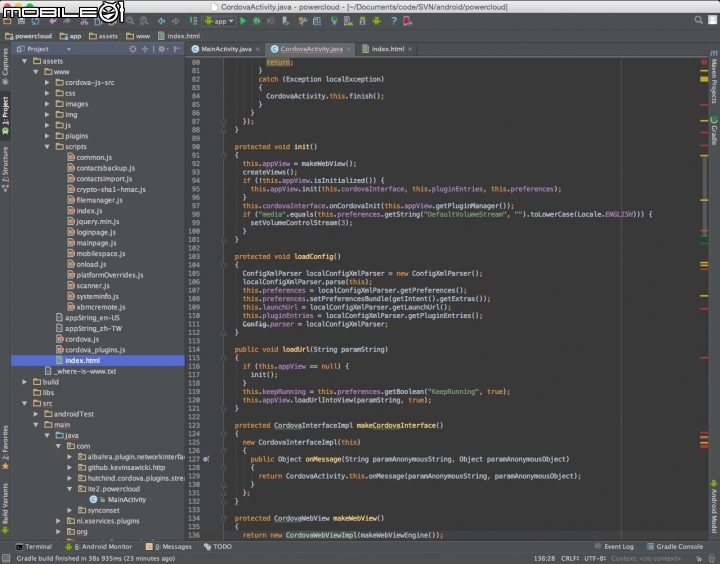Click Collapse All icon in Project panel
This screenshot has height=564, width=720.
[x=145, y=49]
